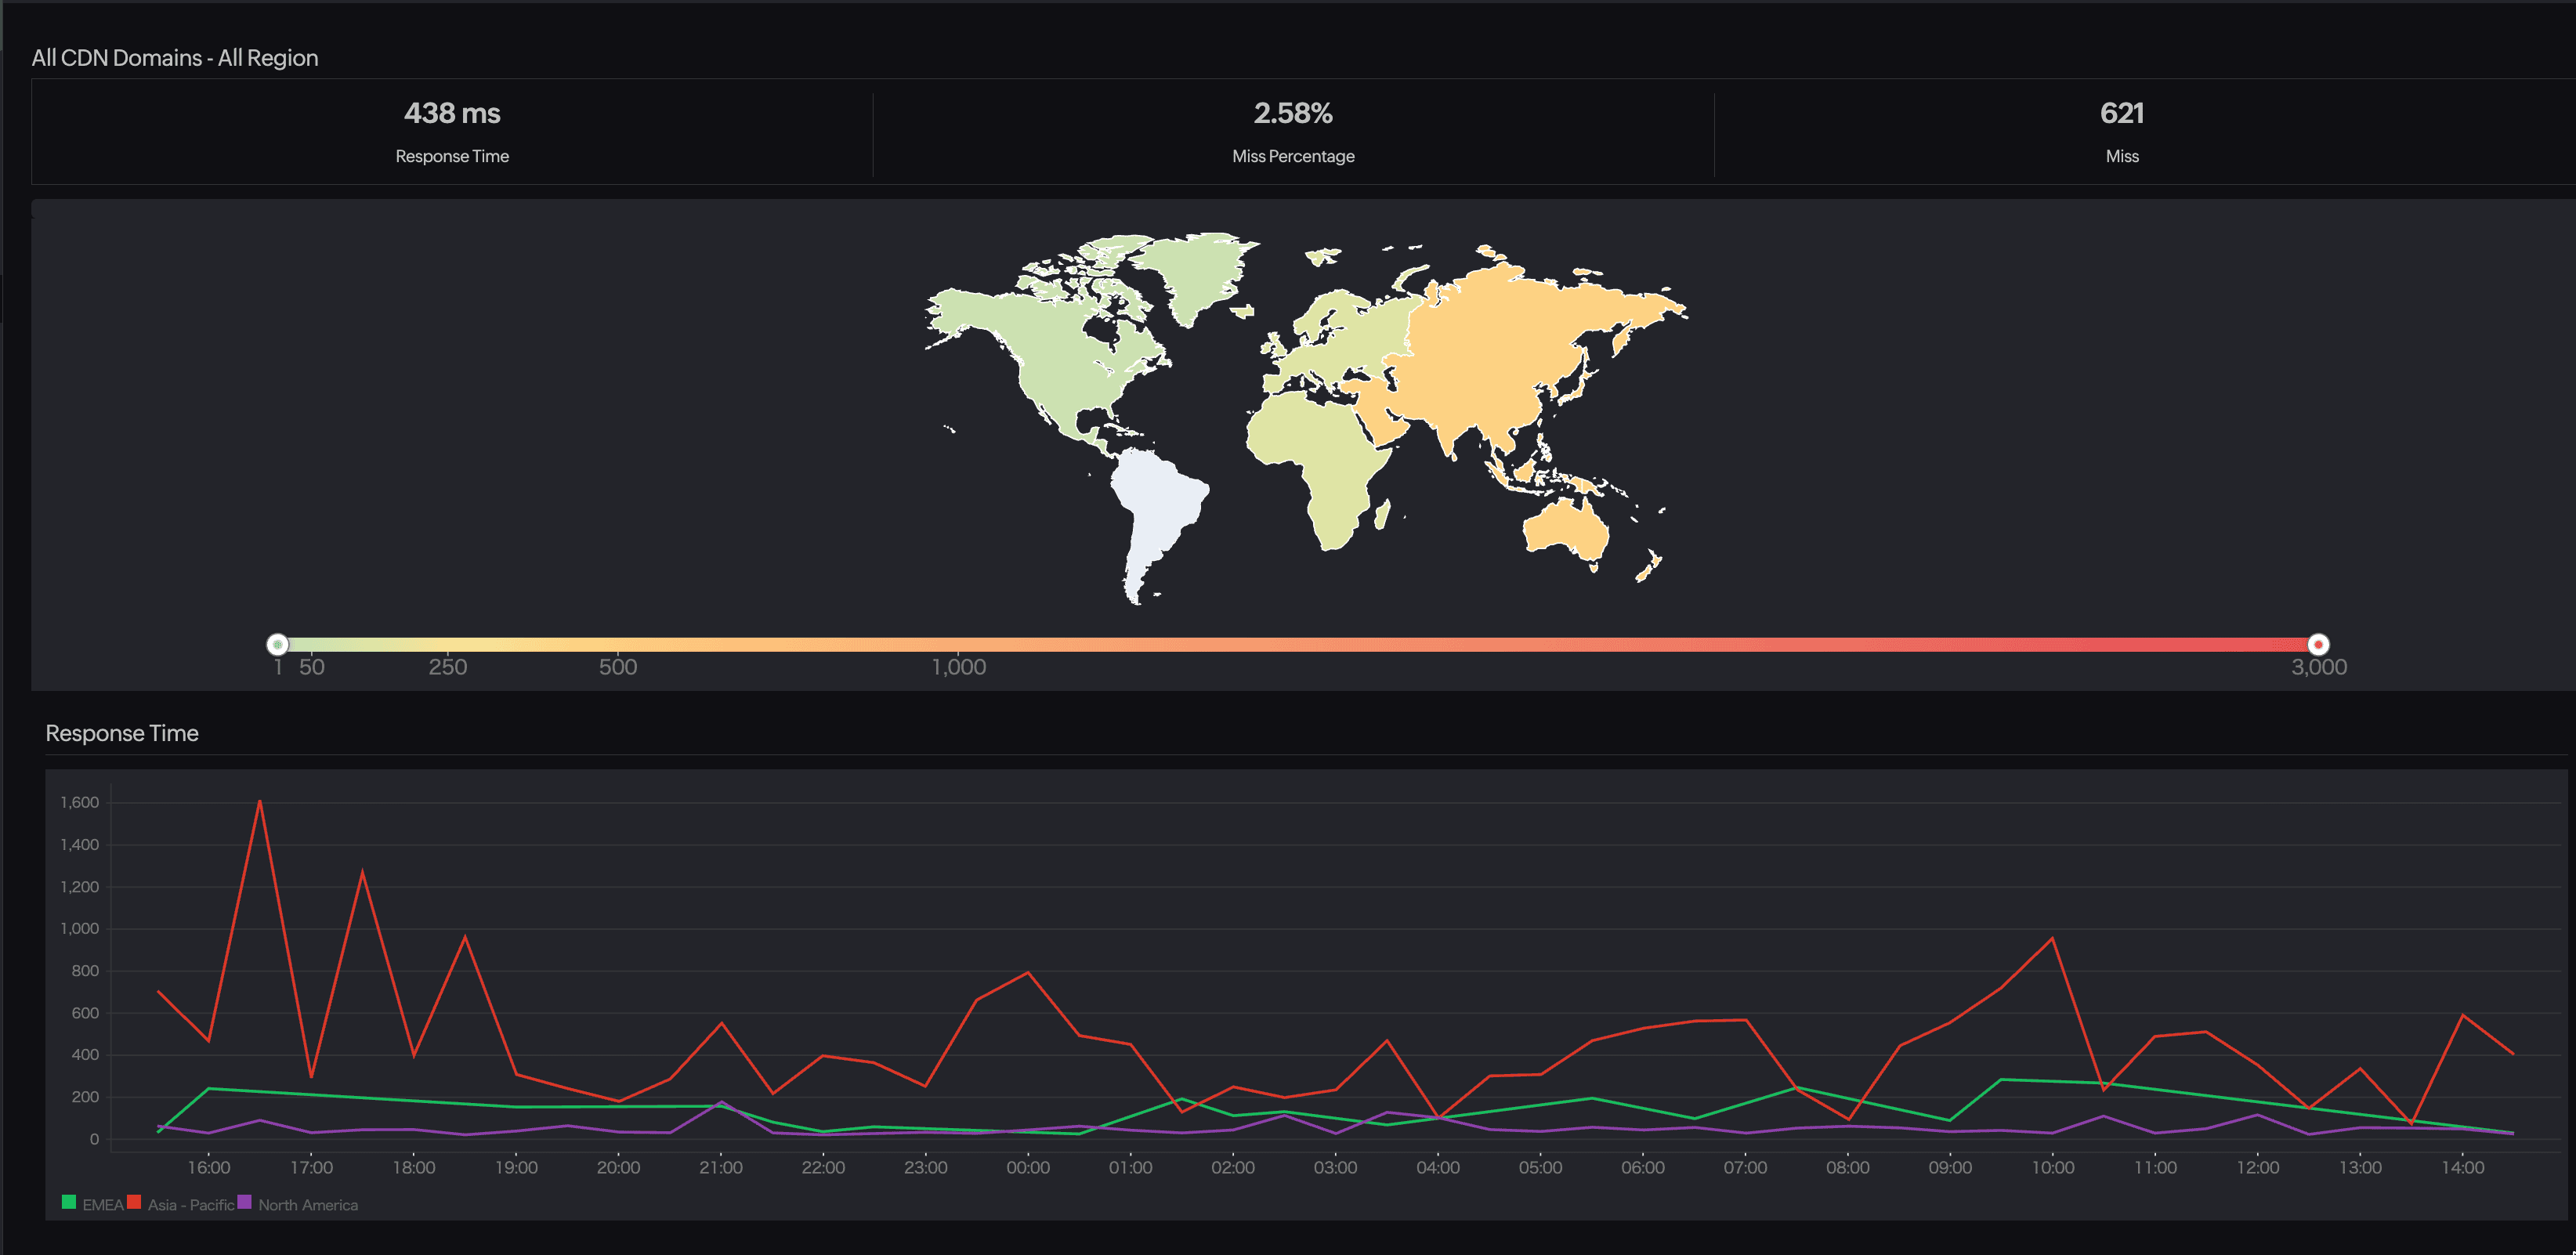Click the All CDN Domains - All Region title
Viewport: 2576px width, 1255px height.
pos(176,58)
